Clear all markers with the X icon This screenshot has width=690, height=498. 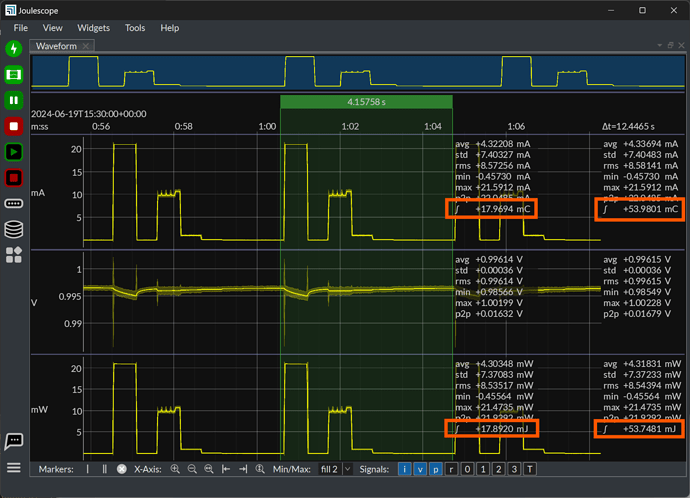click(122, 469)
